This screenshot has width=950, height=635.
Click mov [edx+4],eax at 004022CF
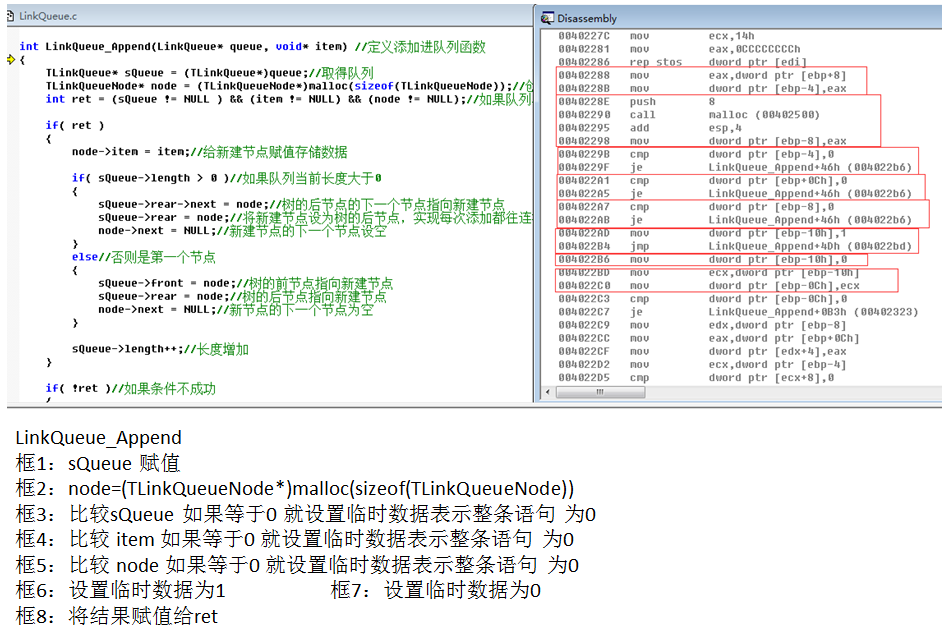(702, 351)
